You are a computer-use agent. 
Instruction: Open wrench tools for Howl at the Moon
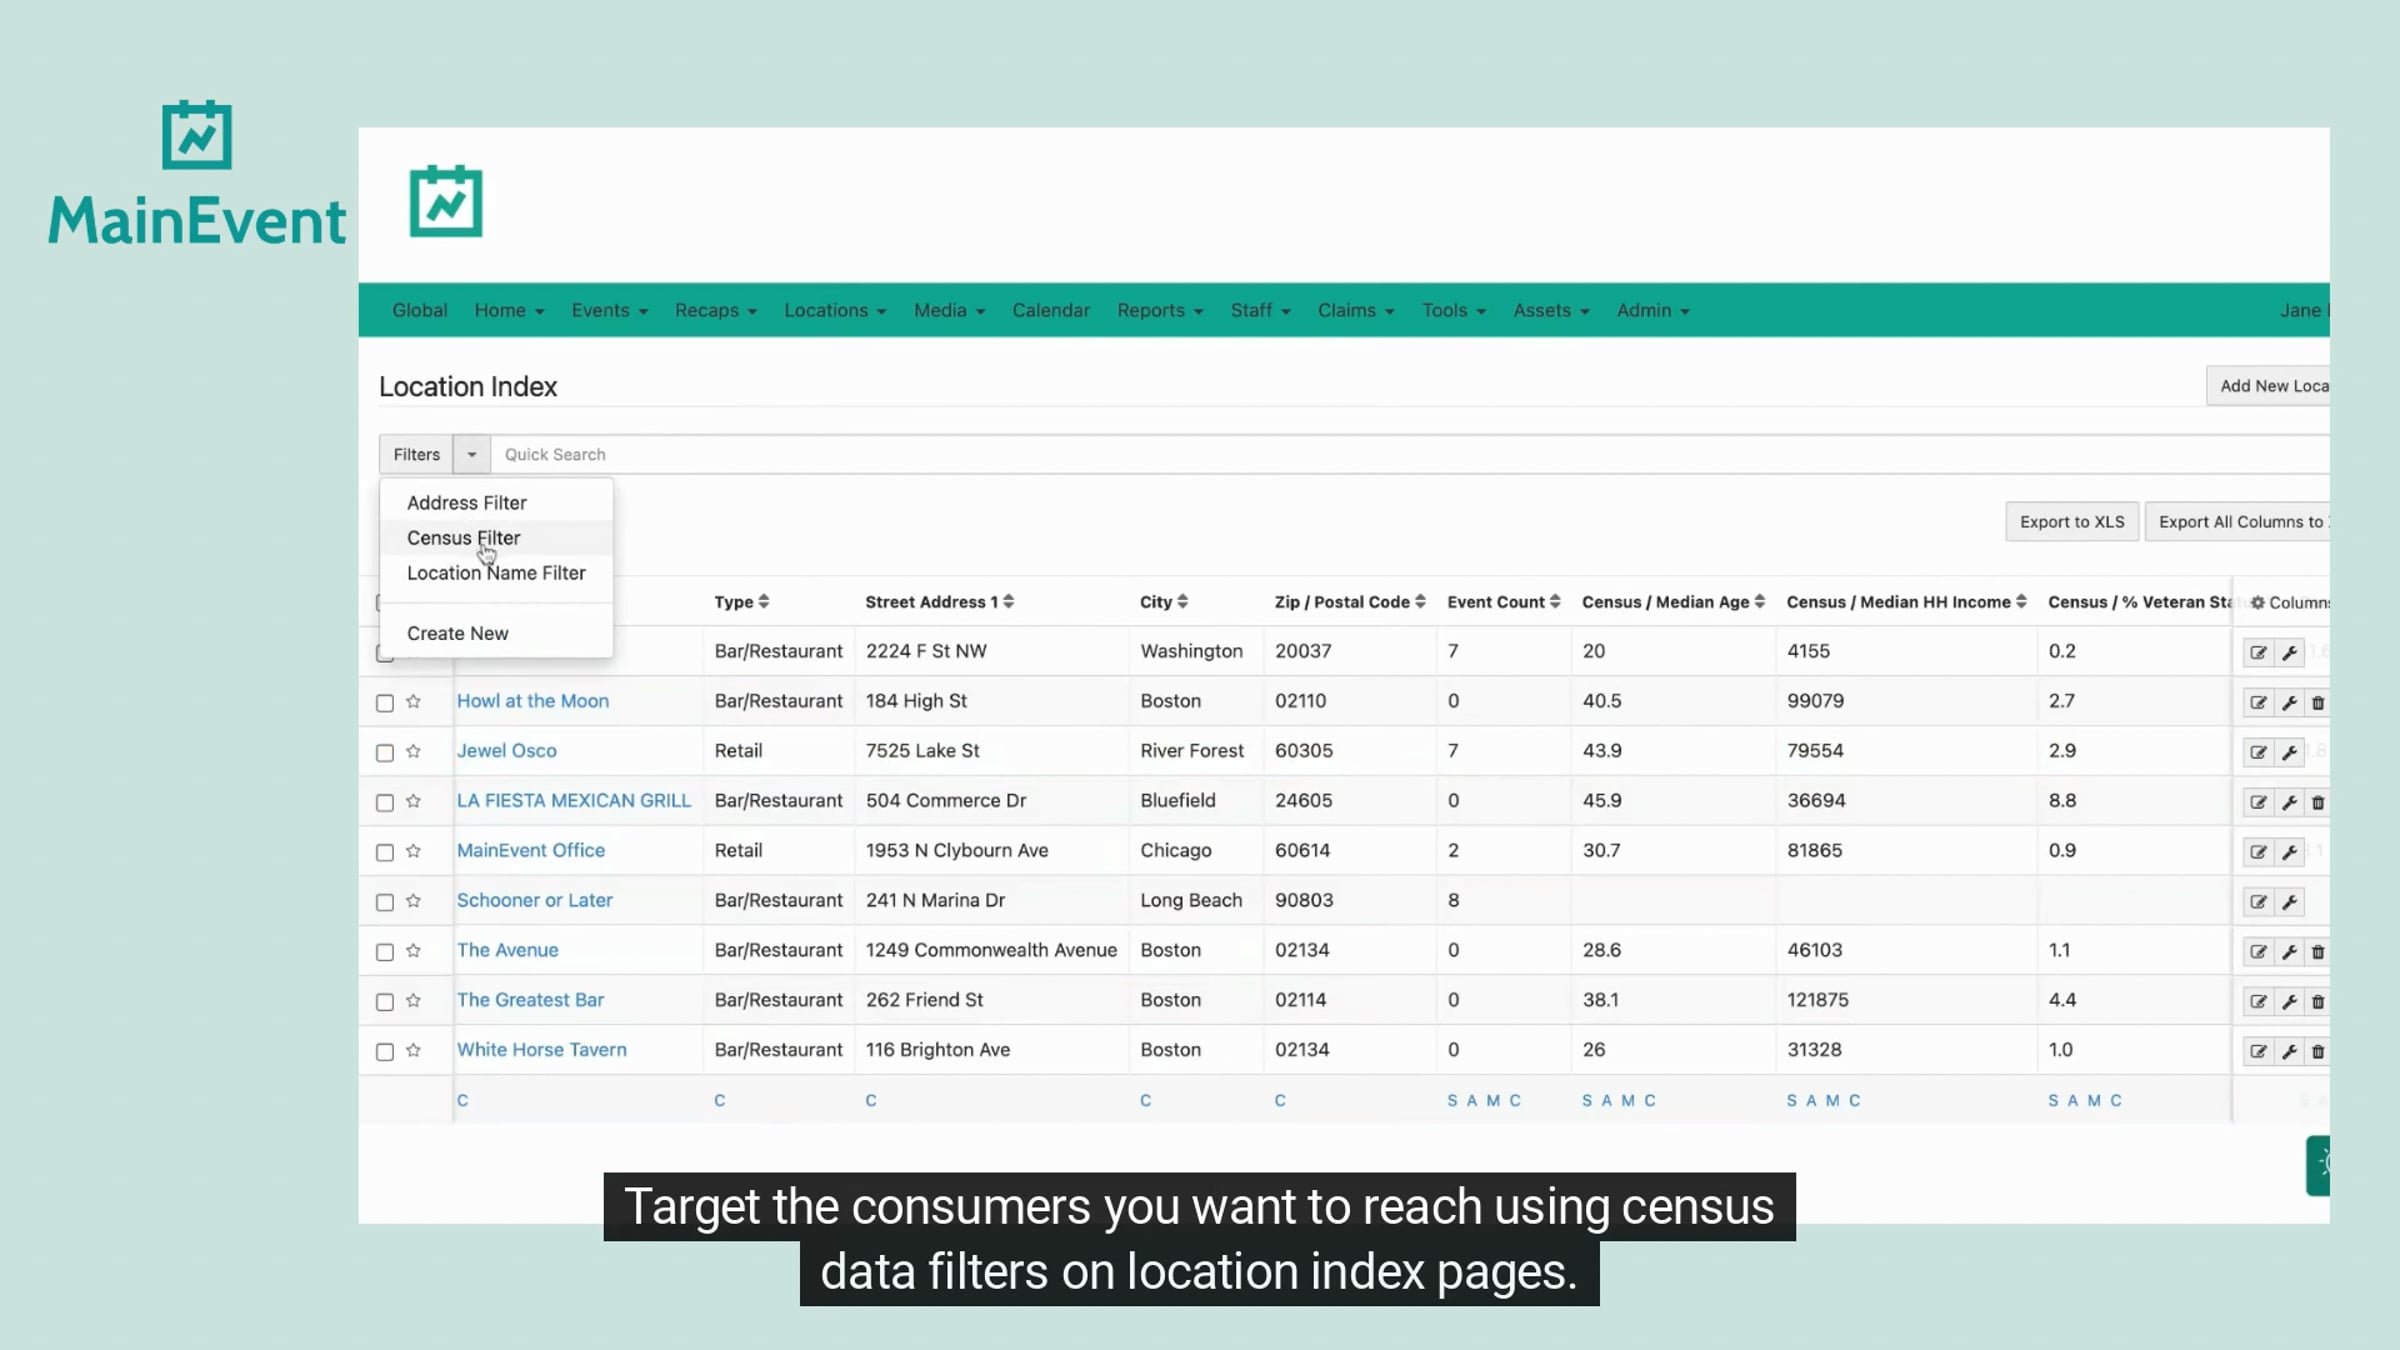pos(2289,702)
